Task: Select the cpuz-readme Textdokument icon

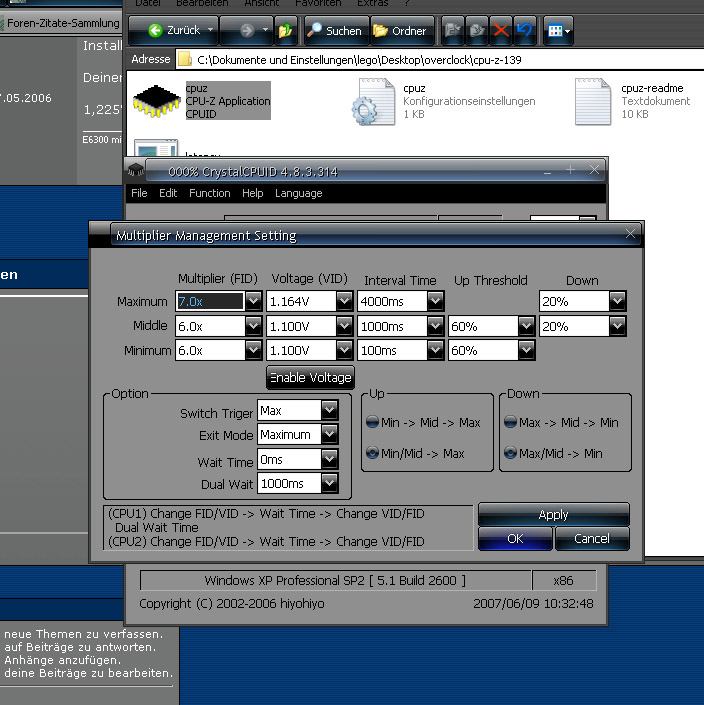Action: pyautogui.click(x=593, y=102)
